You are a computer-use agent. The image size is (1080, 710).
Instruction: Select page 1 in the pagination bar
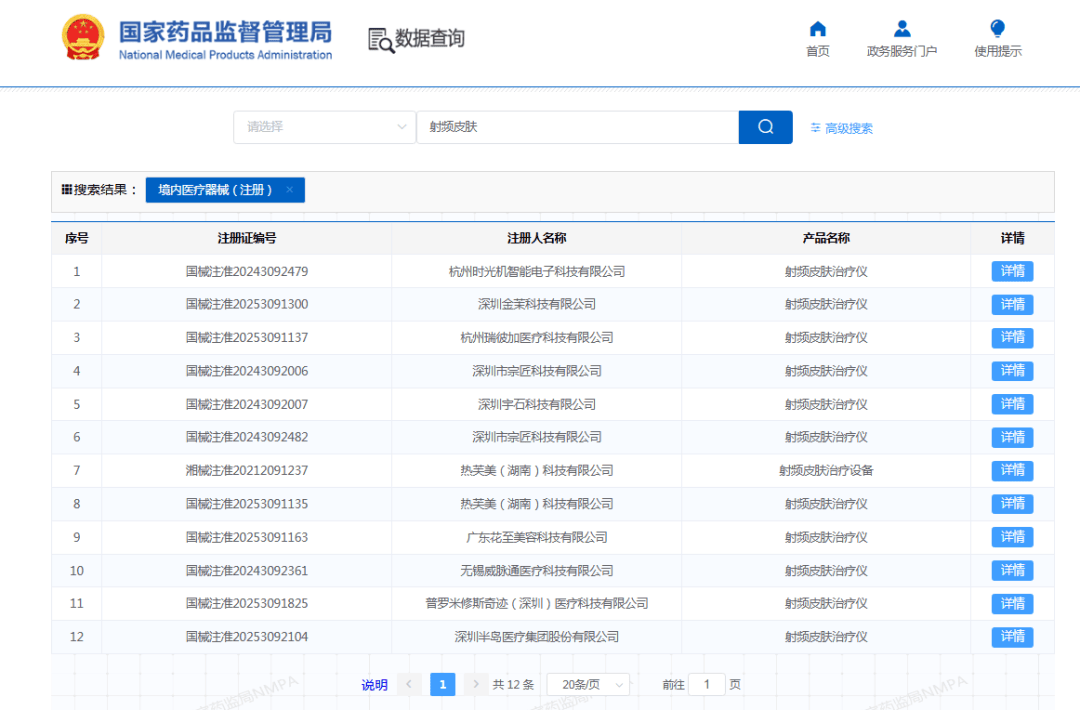coord(442,684)
